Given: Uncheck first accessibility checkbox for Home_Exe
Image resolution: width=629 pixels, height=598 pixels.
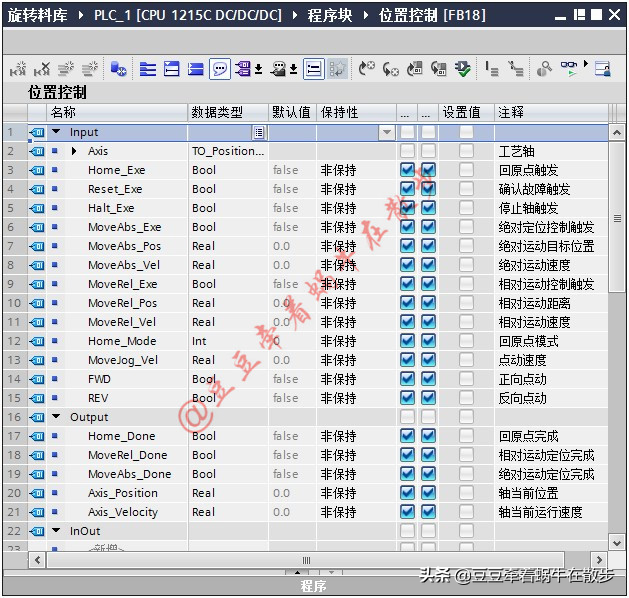Looking at the screenshot, I should pyautogui.click(x=407, y=170).
